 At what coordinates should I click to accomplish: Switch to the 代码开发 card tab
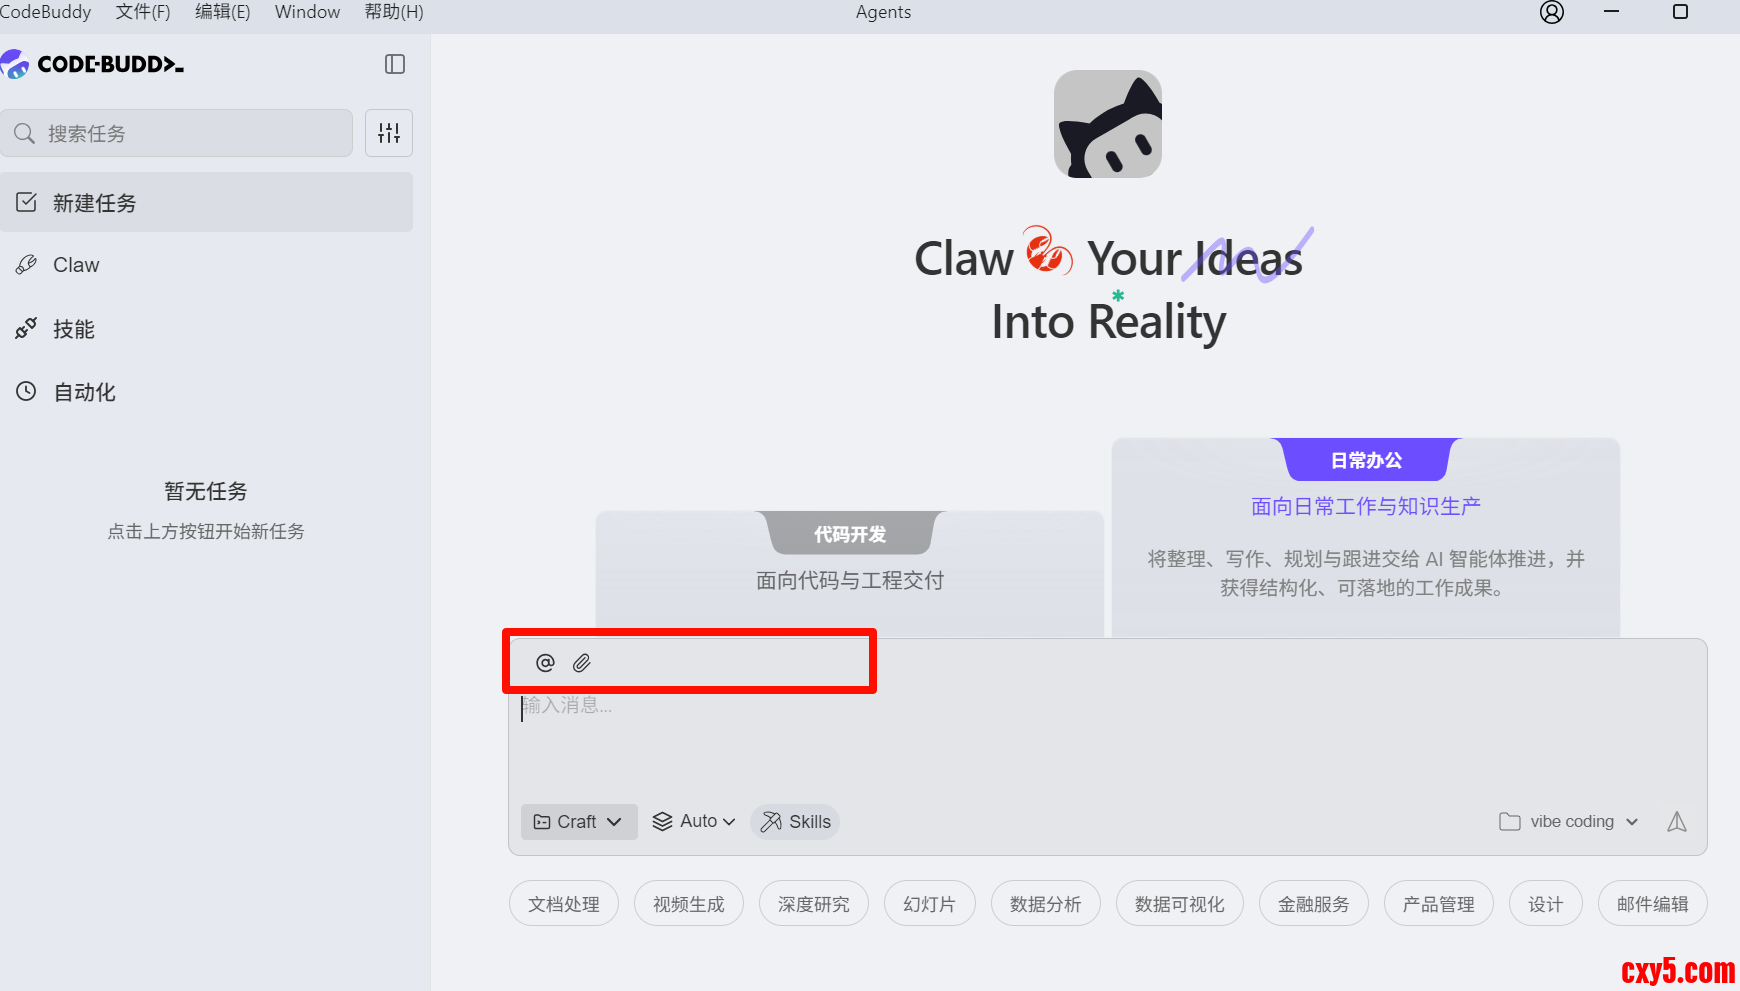click(850, 534)
